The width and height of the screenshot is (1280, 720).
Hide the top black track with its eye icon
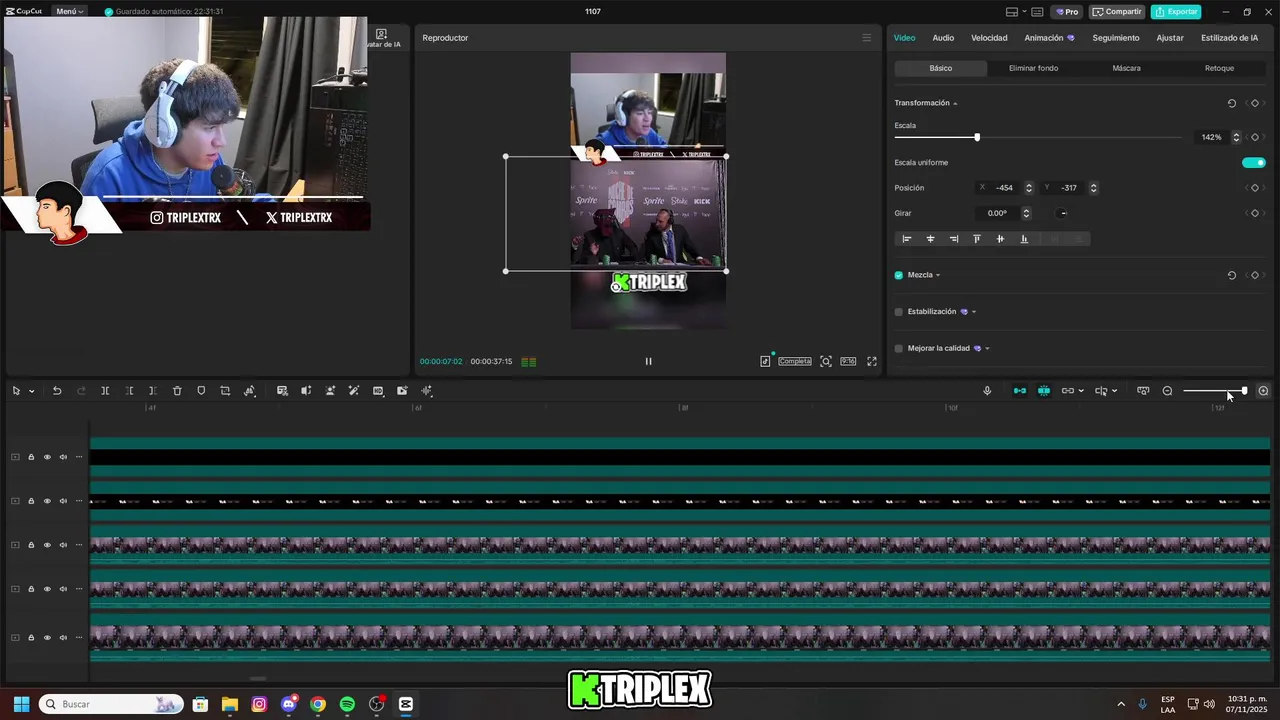tap(47, 457)
